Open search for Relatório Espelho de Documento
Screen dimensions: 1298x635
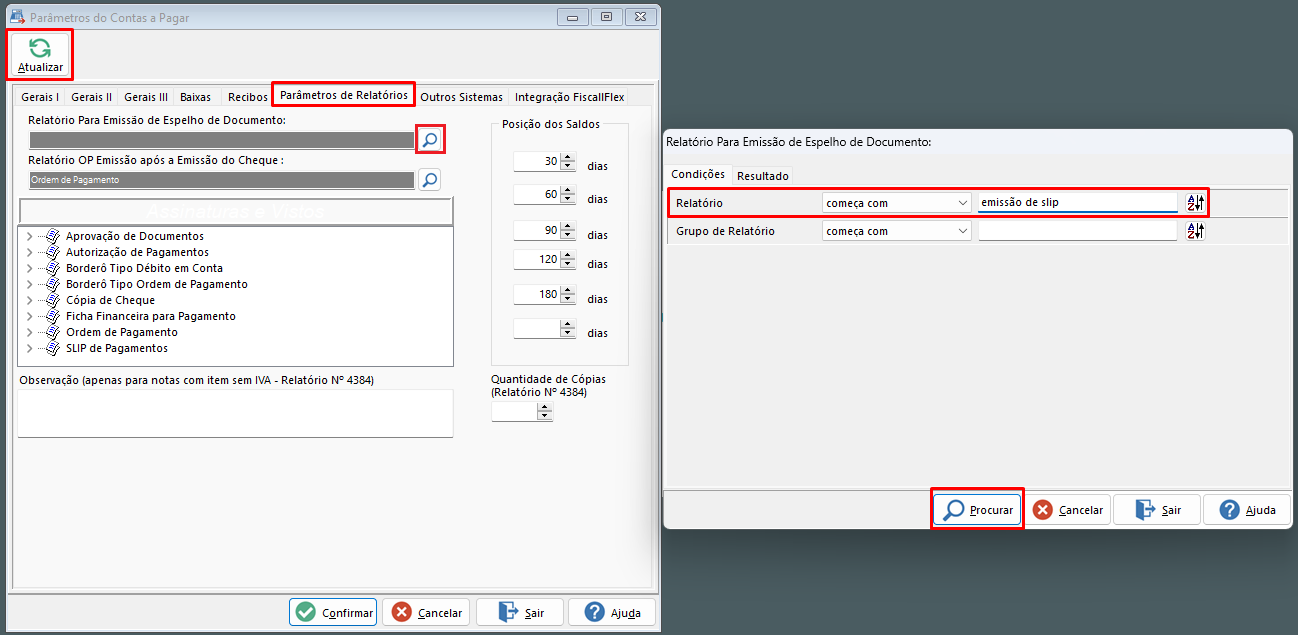point(429,140)
